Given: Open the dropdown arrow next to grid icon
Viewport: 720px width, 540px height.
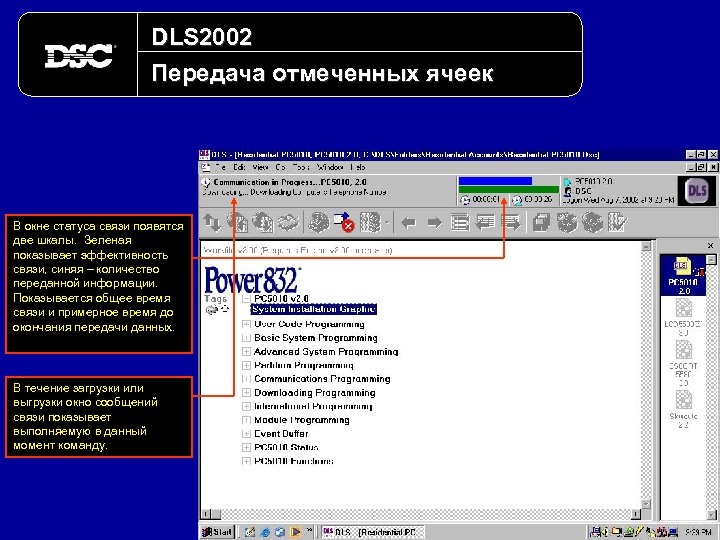Looking at the screenshot, I should (387, 224).
